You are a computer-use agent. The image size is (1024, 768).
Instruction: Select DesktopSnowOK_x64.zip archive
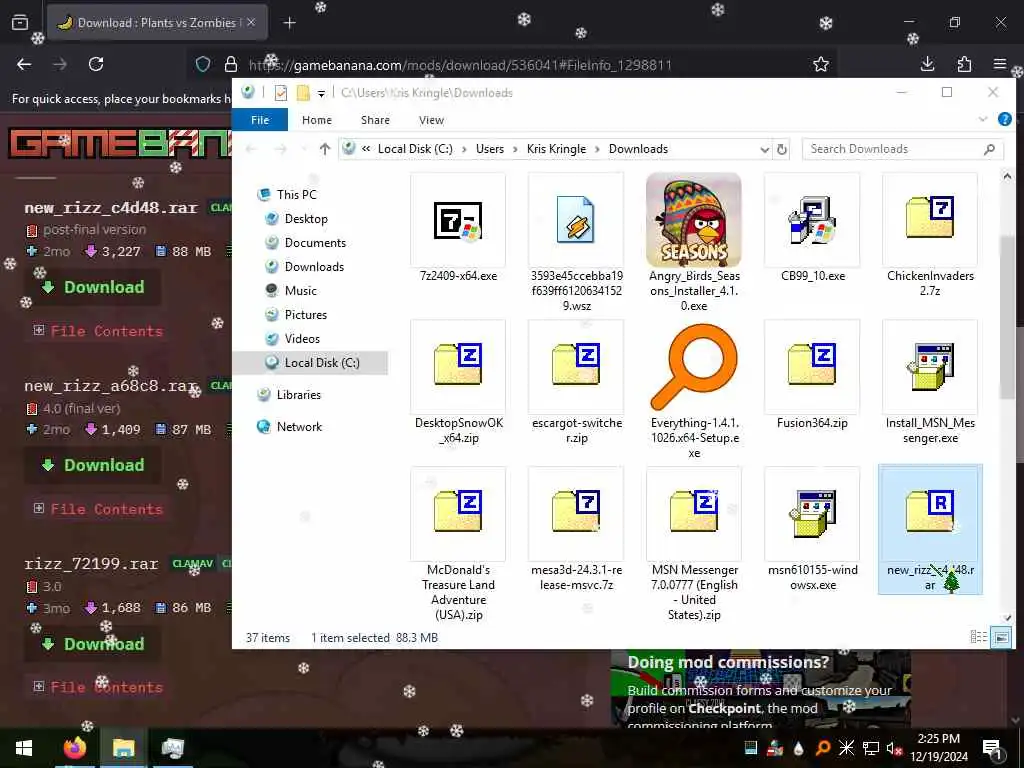458,363
